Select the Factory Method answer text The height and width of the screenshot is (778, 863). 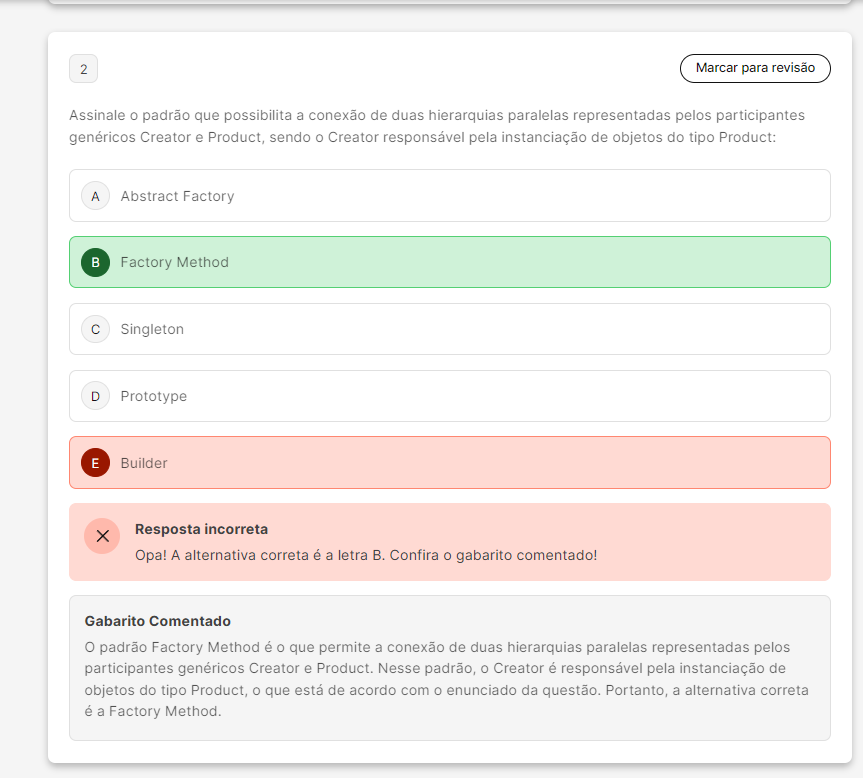pos(174,263)
